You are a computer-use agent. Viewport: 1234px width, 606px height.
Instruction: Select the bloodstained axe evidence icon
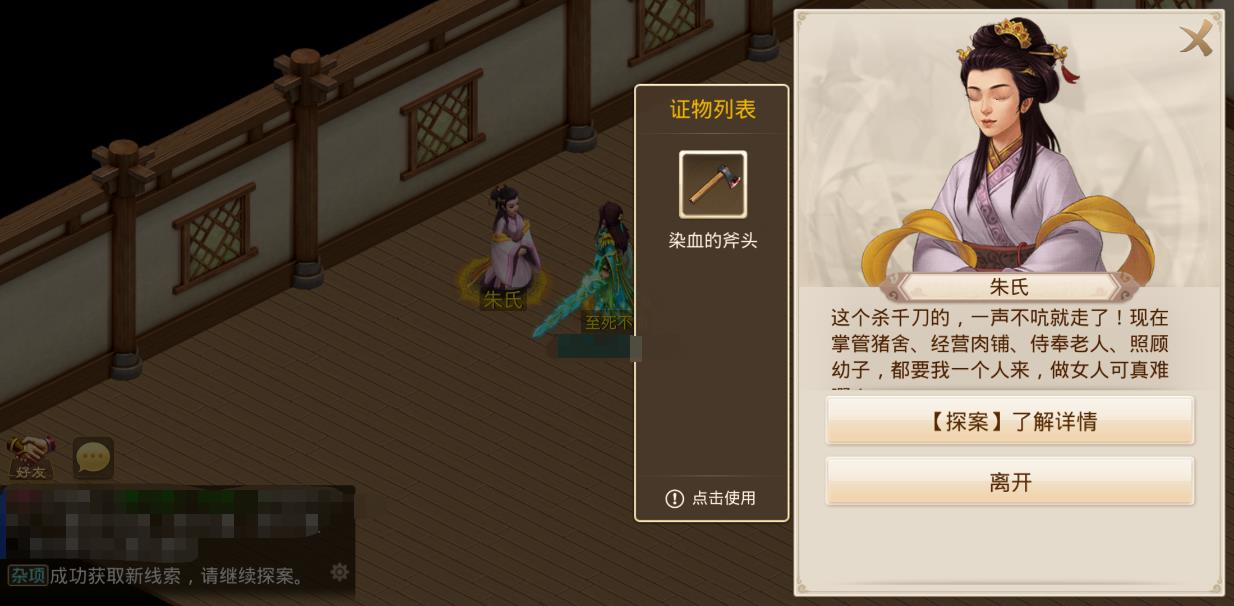[713, 184]
